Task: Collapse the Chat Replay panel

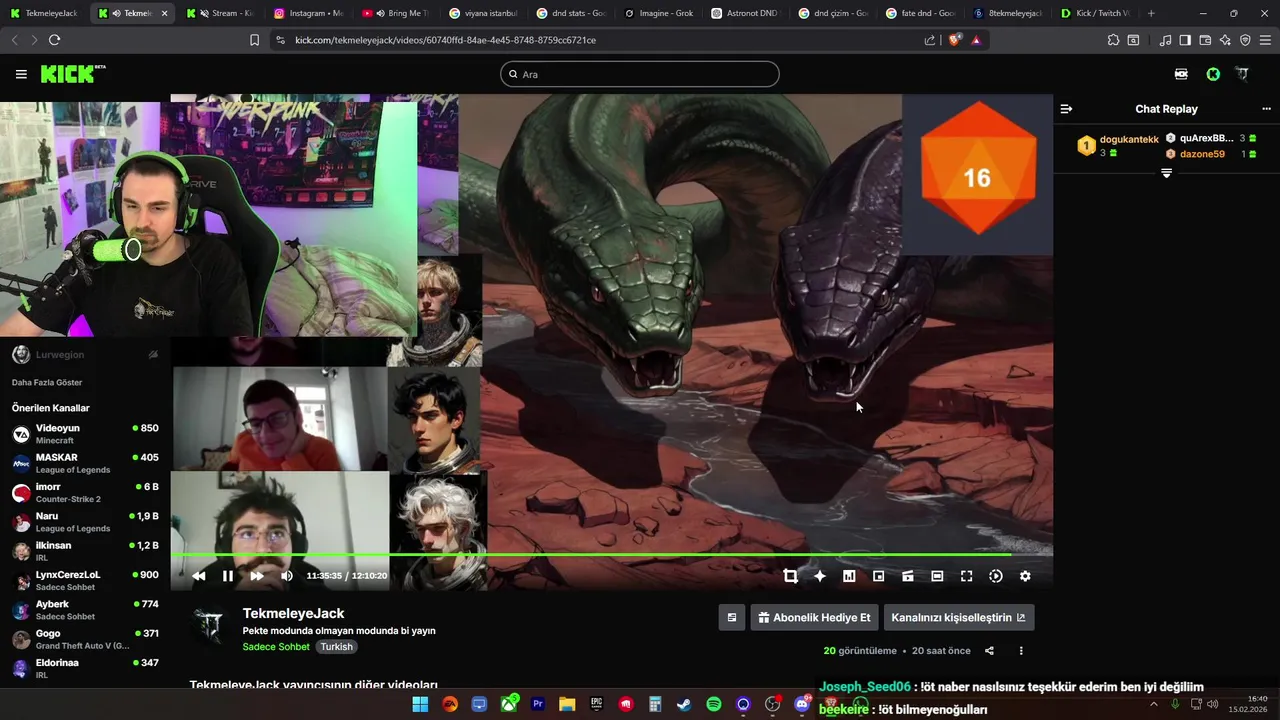Action: [x=1066, y=109]
